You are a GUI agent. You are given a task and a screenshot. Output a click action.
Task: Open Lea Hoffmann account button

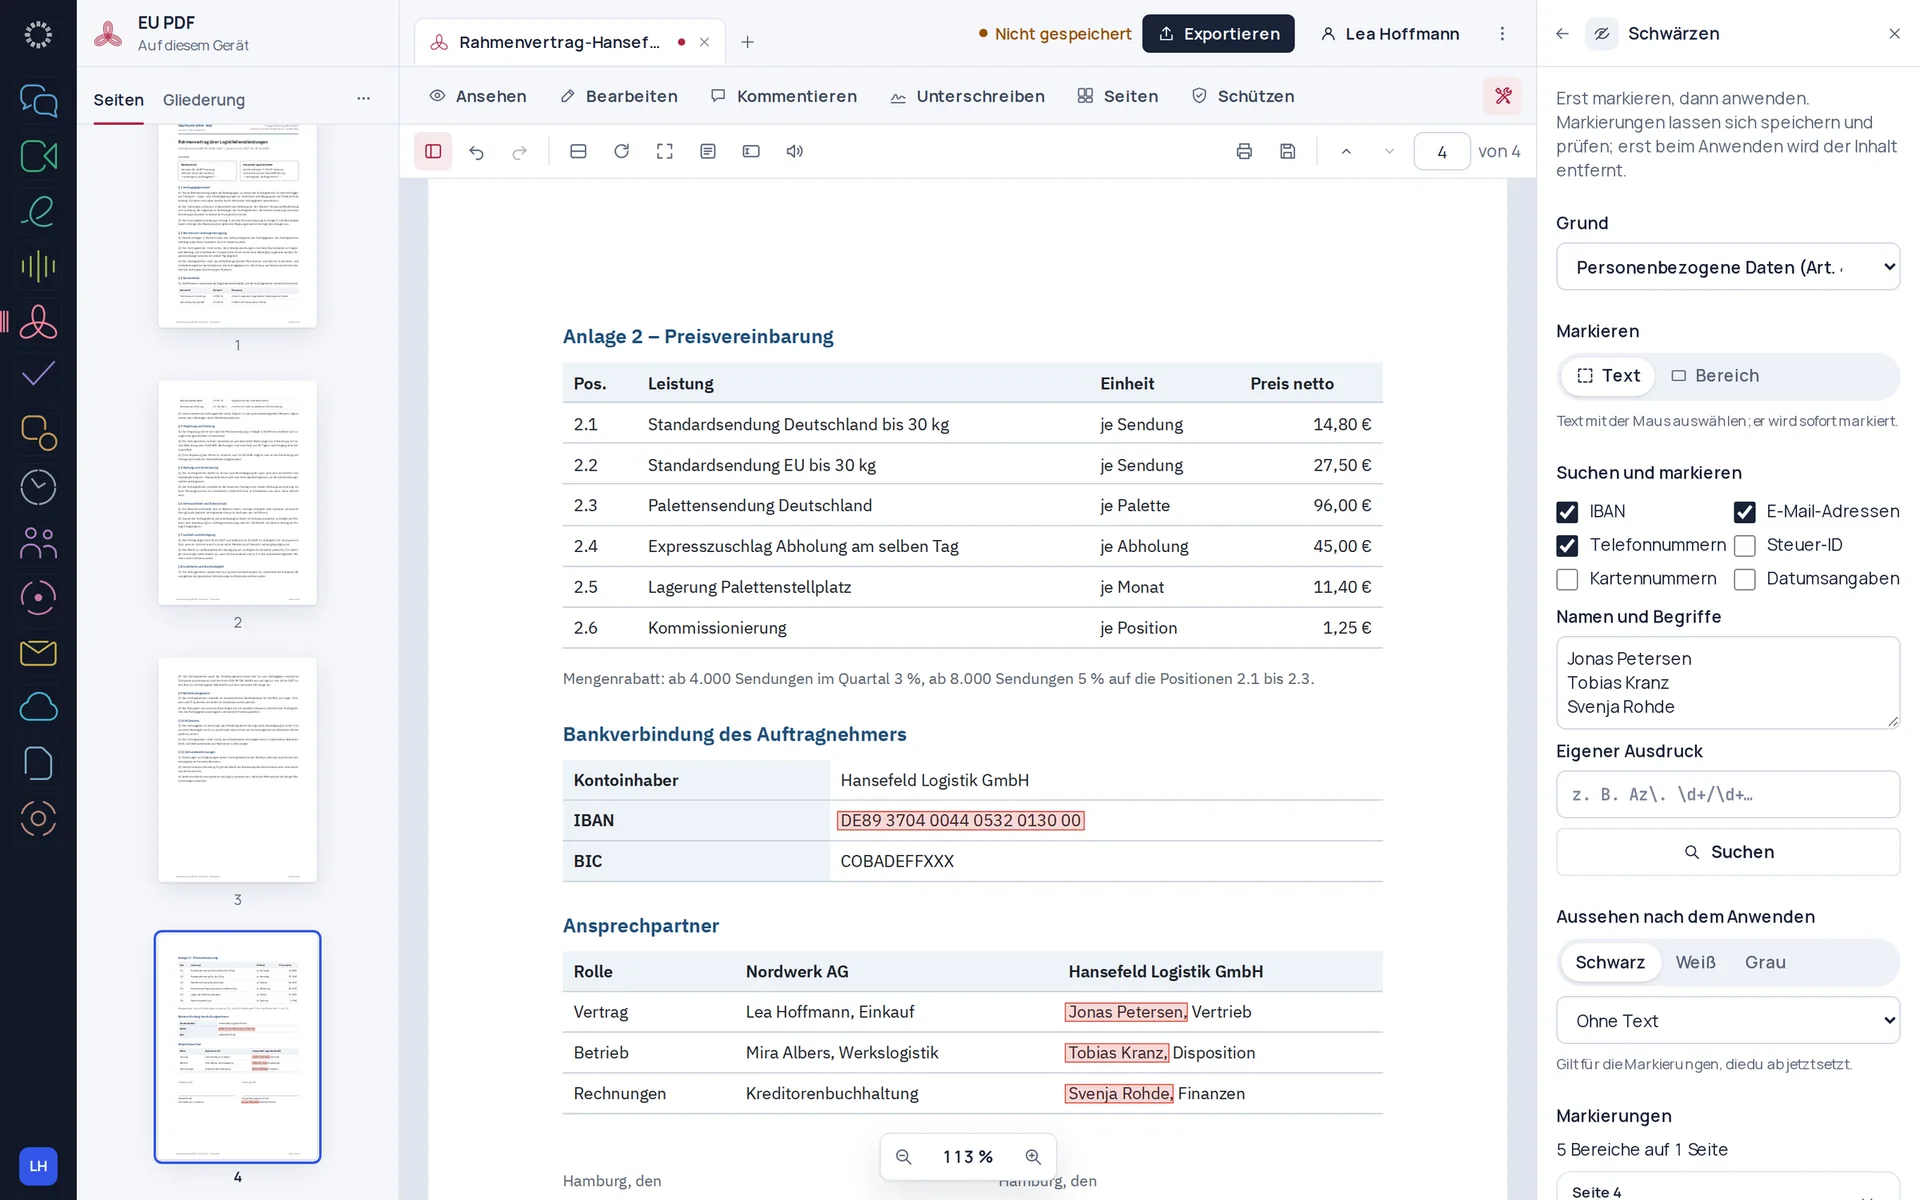(1390, 34)
